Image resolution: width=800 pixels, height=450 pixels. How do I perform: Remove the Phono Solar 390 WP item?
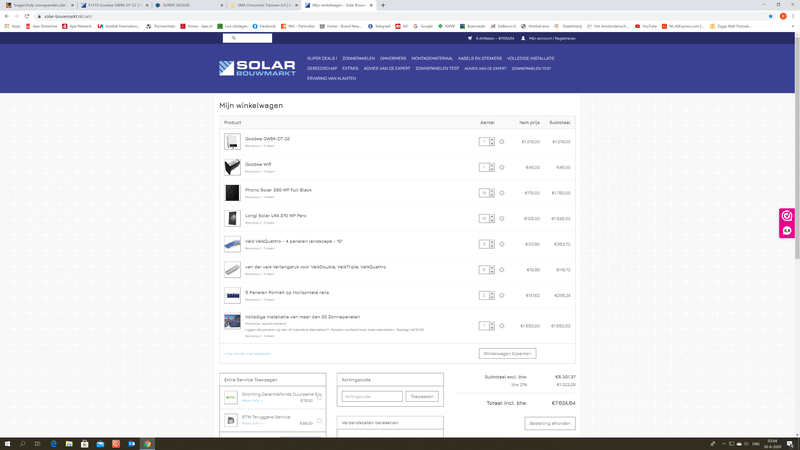point(502,193)
